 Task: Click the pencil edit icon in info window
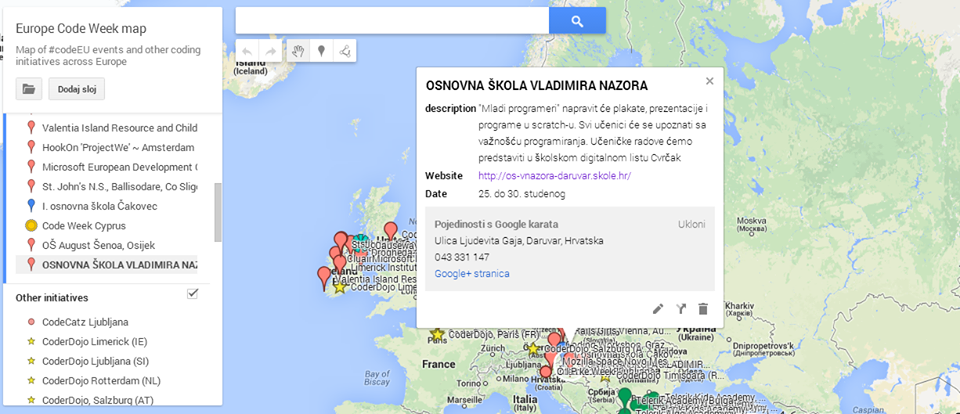click(658, 309)
